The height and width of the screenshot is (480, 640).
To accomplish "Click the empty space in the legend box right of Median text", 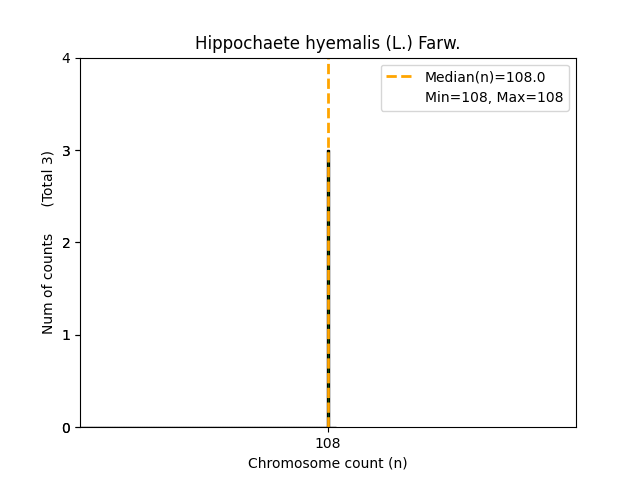I will coord(556,77).
